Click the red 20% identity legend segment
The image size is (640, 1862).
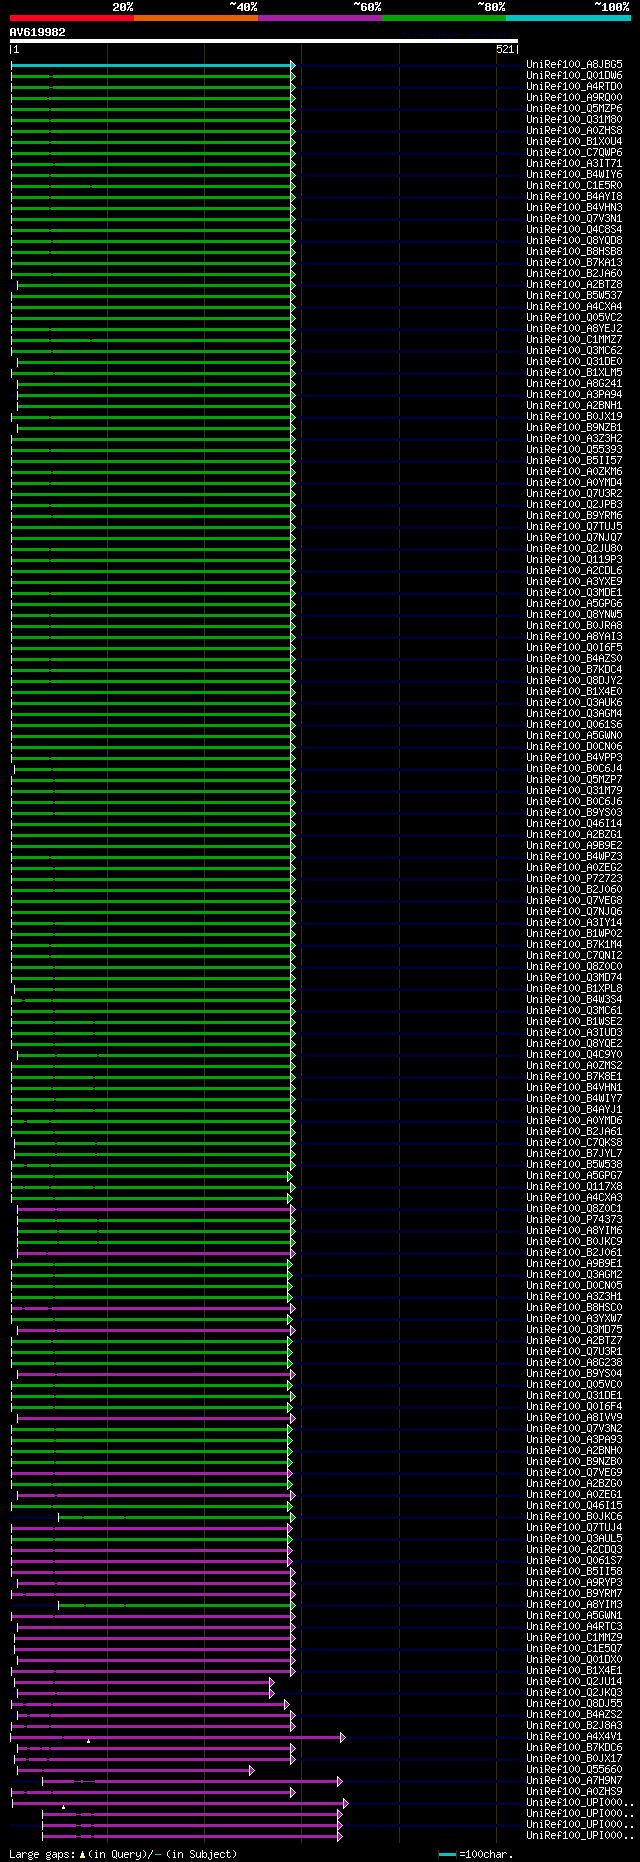pos(71,17)
